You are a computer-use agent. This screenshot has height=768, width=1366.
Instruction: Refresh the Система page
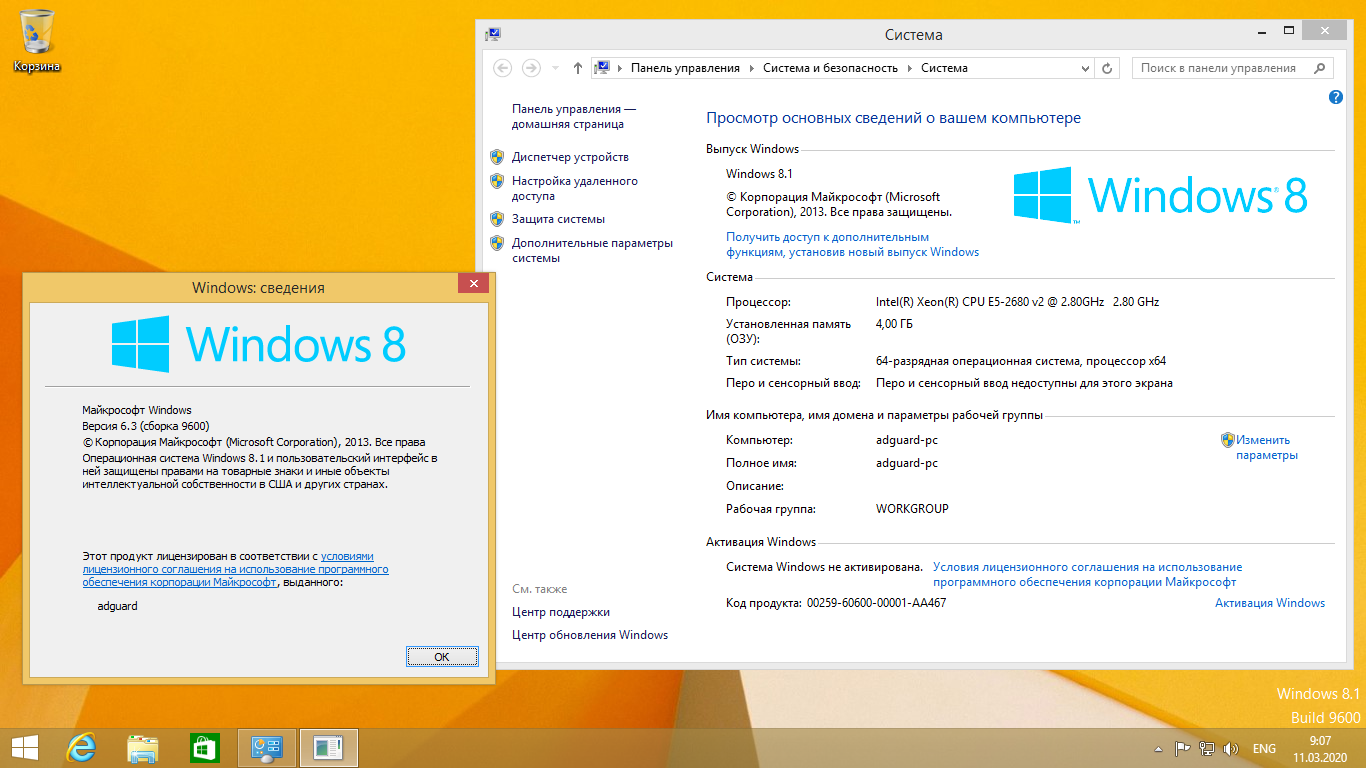coord(1107,68)
